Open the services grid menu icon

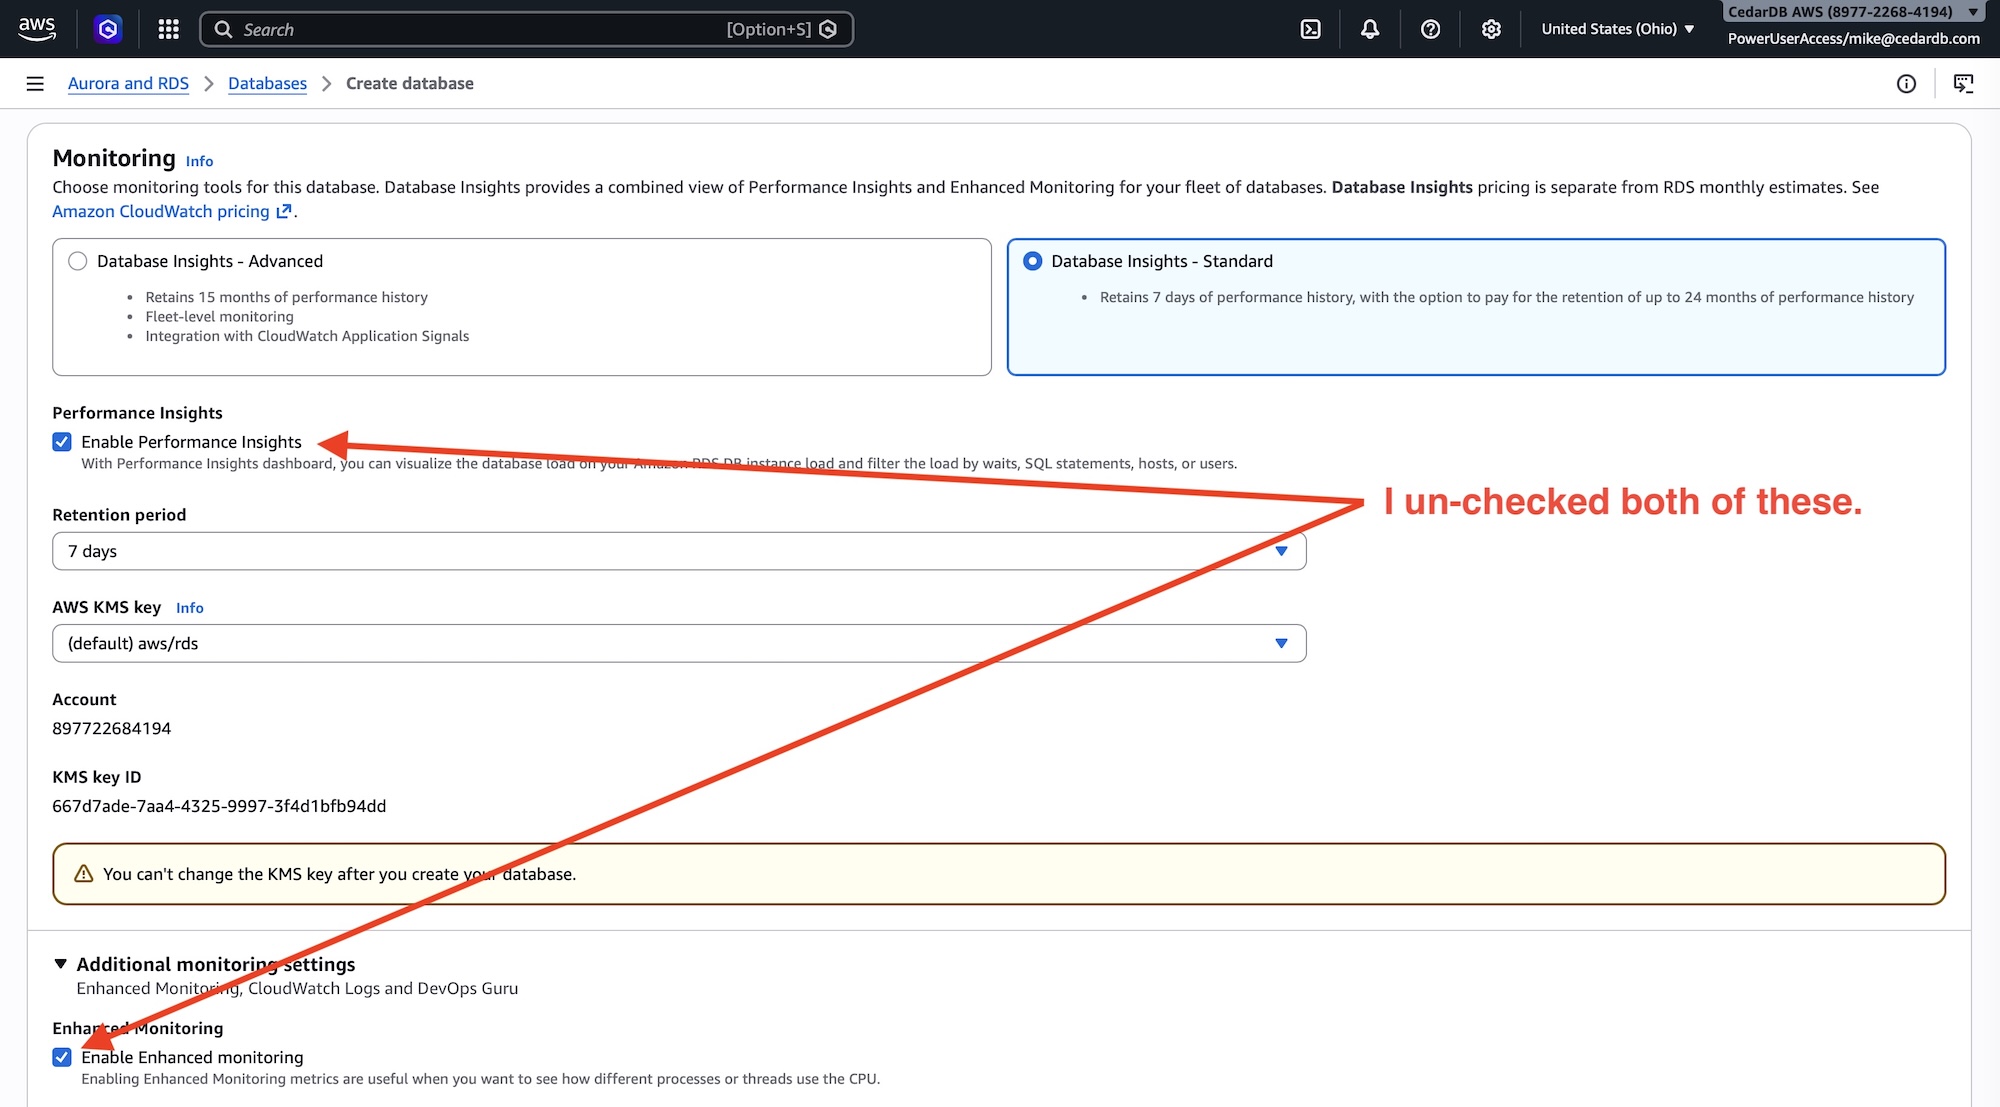pos(168,29)
